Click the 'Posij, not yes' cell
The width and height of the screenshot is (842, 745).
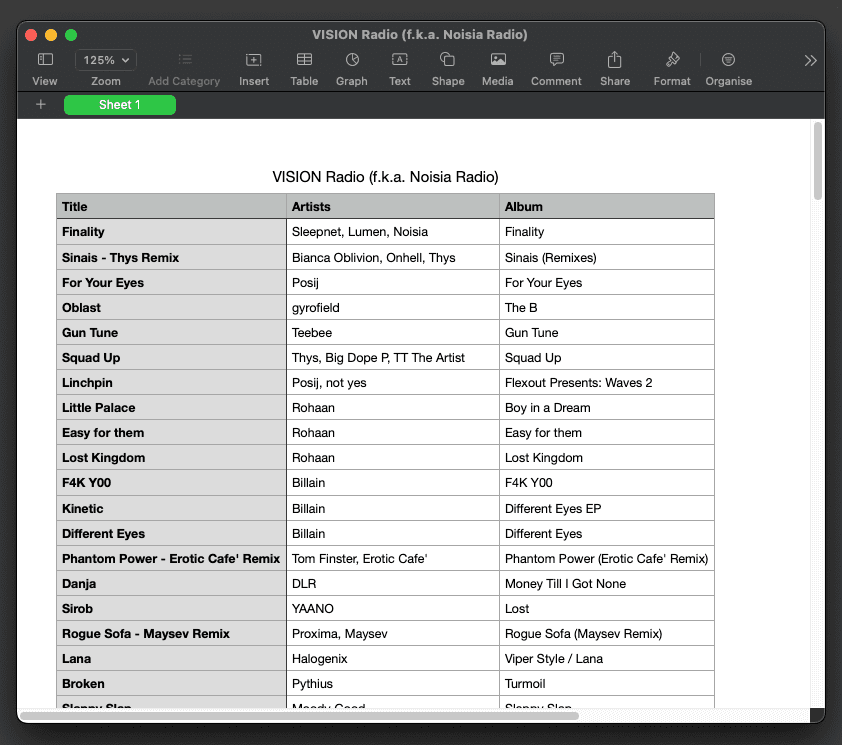[x=393, y=382]
